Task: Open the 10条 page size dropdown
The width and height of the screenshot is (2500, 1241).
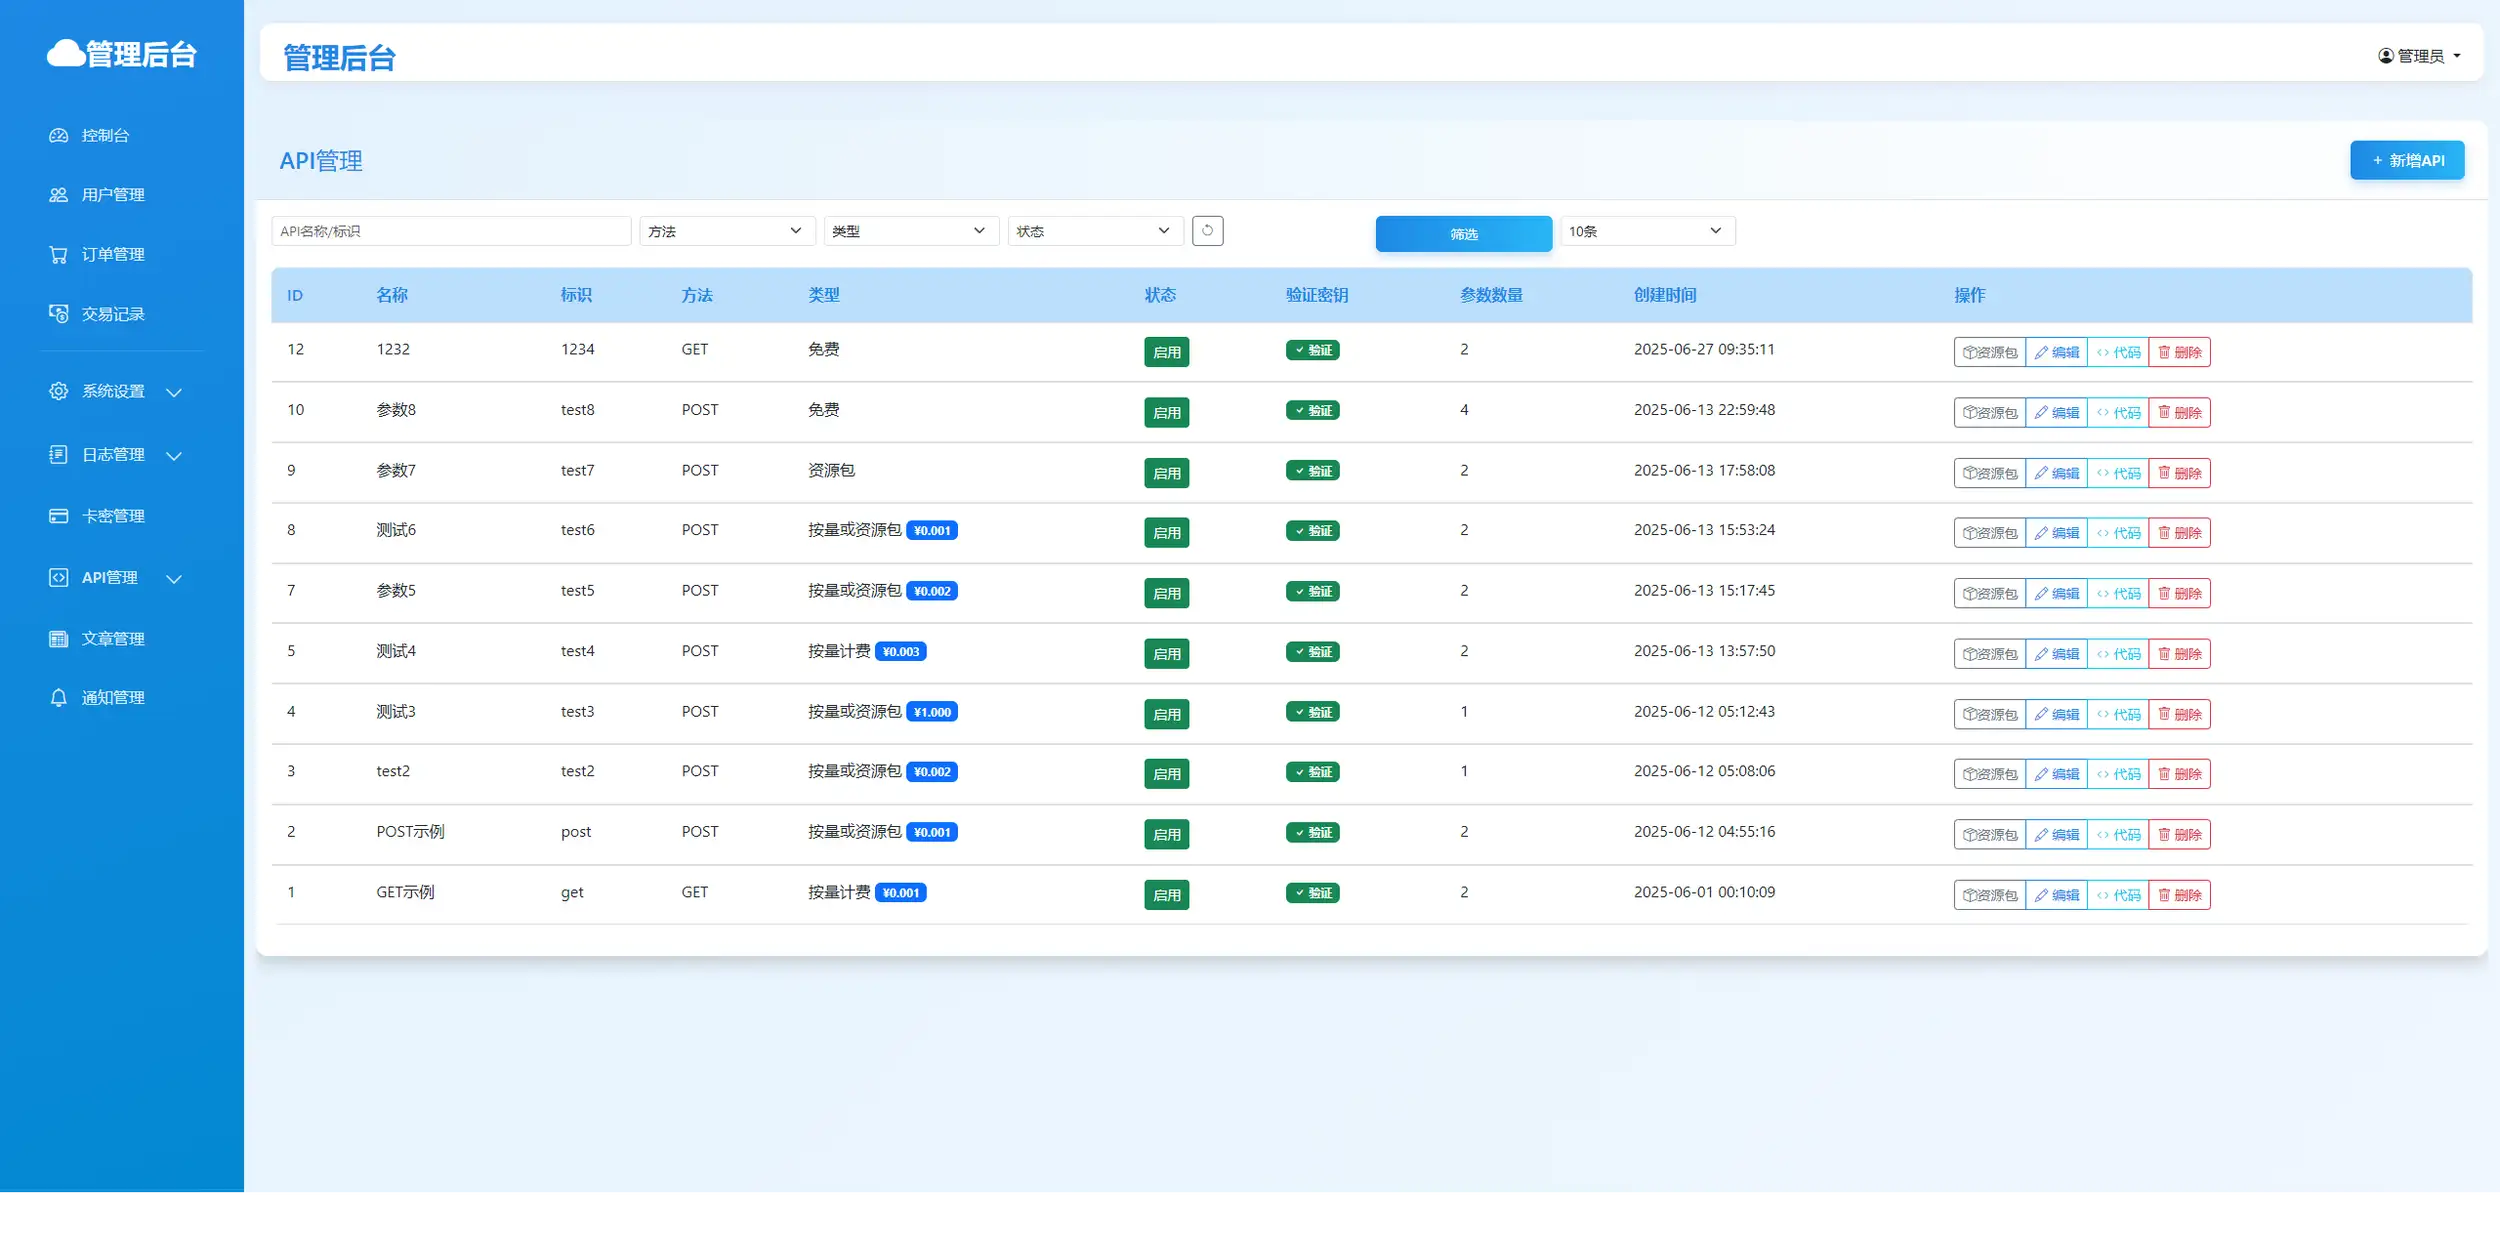Action: [1646, 231]
